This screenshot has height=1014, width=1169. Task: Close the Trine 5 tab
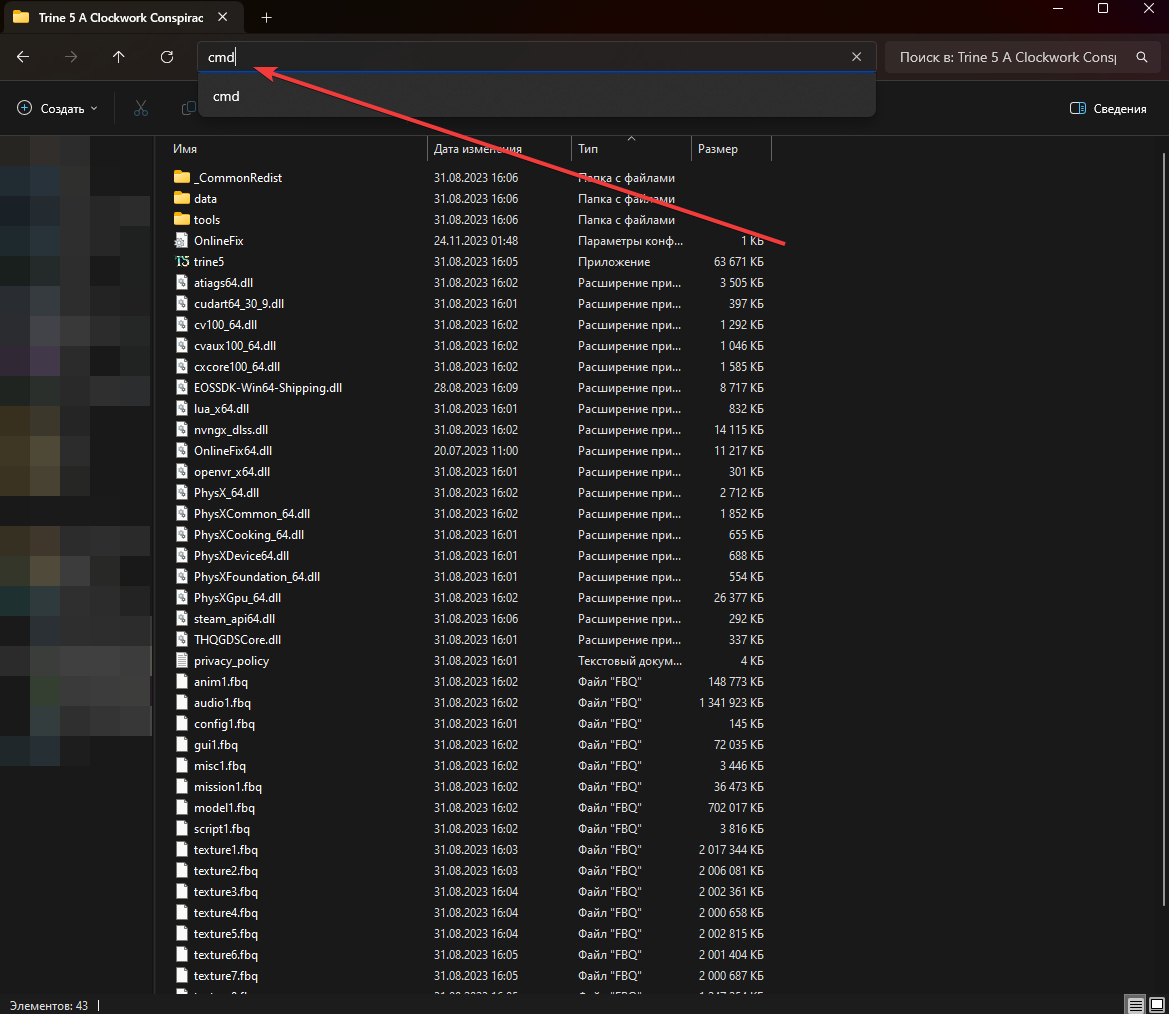coord(223,16)
